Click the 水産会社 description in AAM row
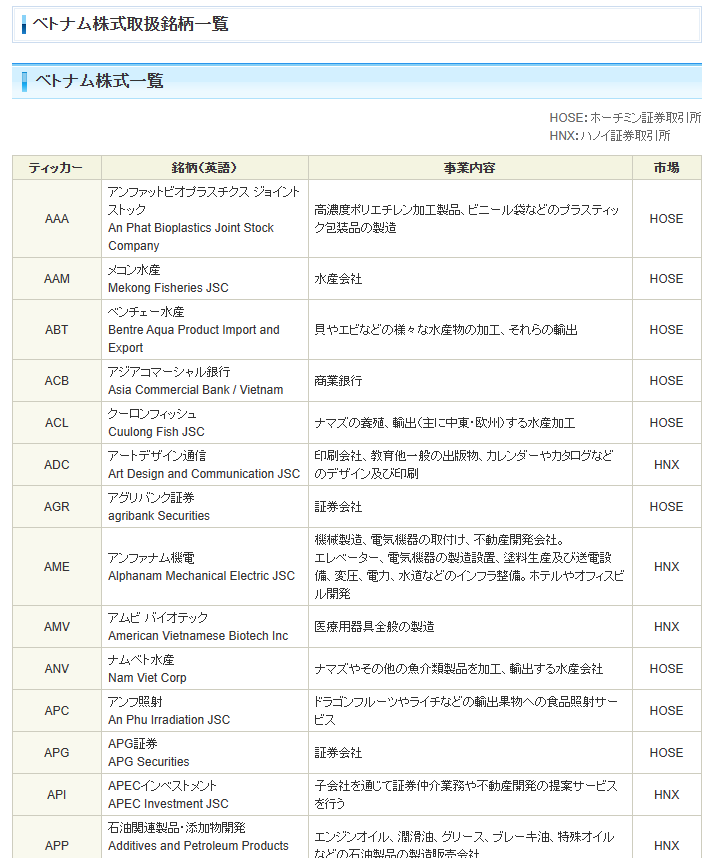The width and height of the screenshot is (723, 858). pos(338,279)
